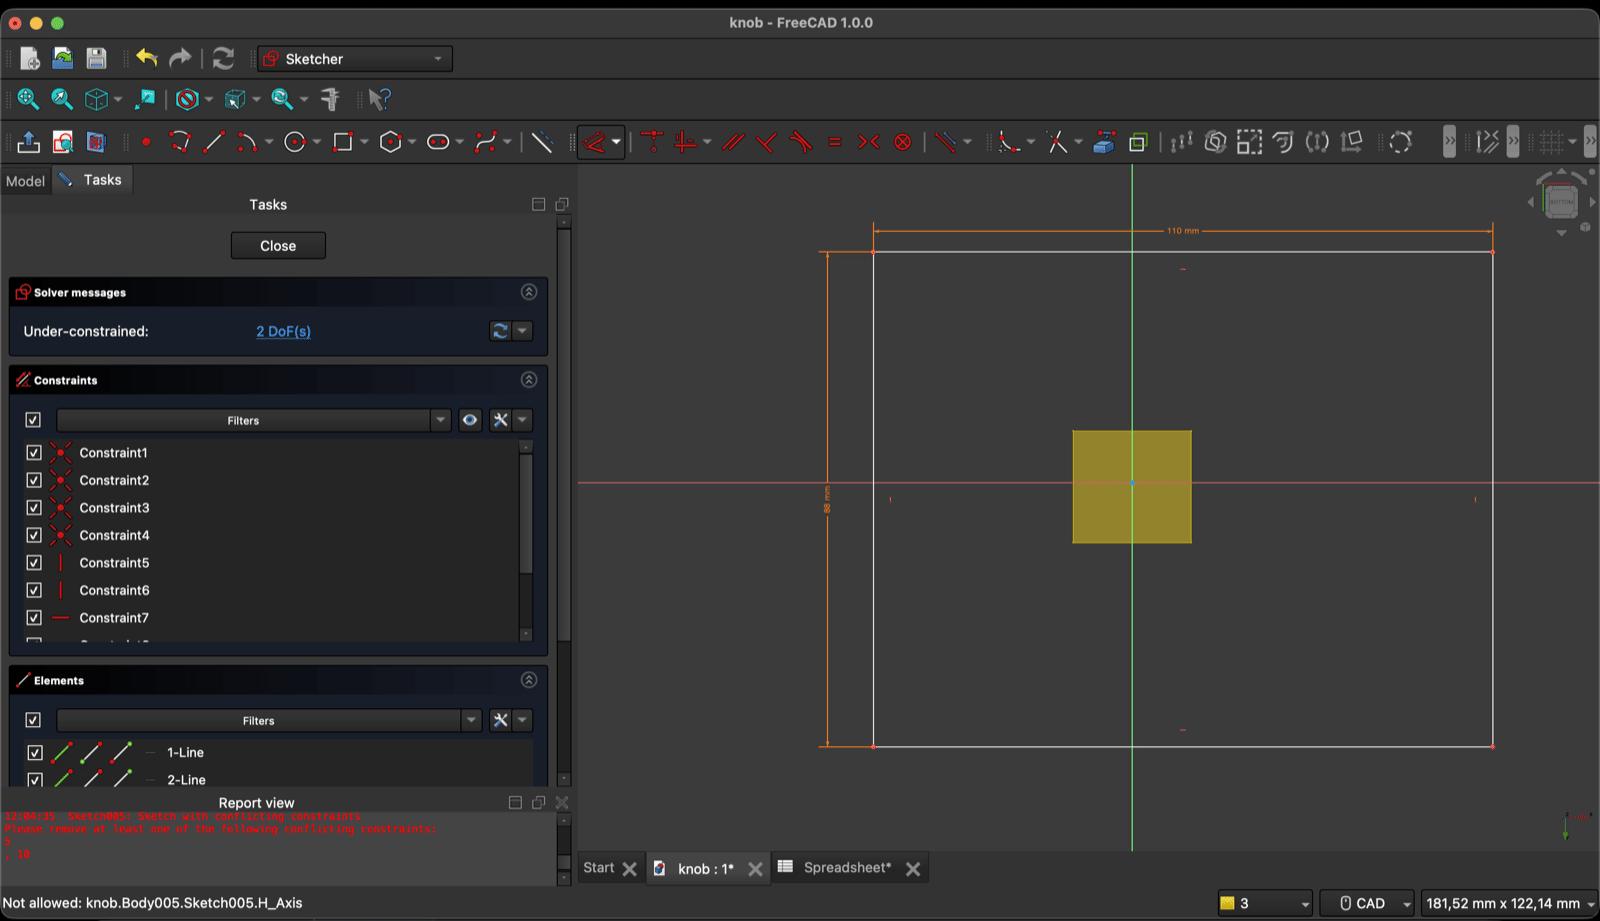Fit selection in view
The height and width of the screenshot is (921, 1600).
(62, 99)
